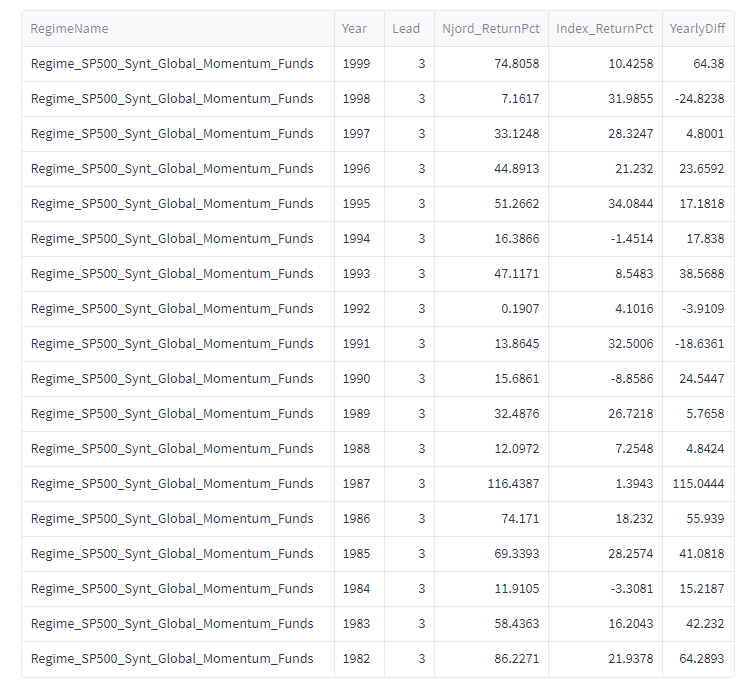
Task: Click the Index_ReturnPct value -8.8586
Action: coord(628,379)
